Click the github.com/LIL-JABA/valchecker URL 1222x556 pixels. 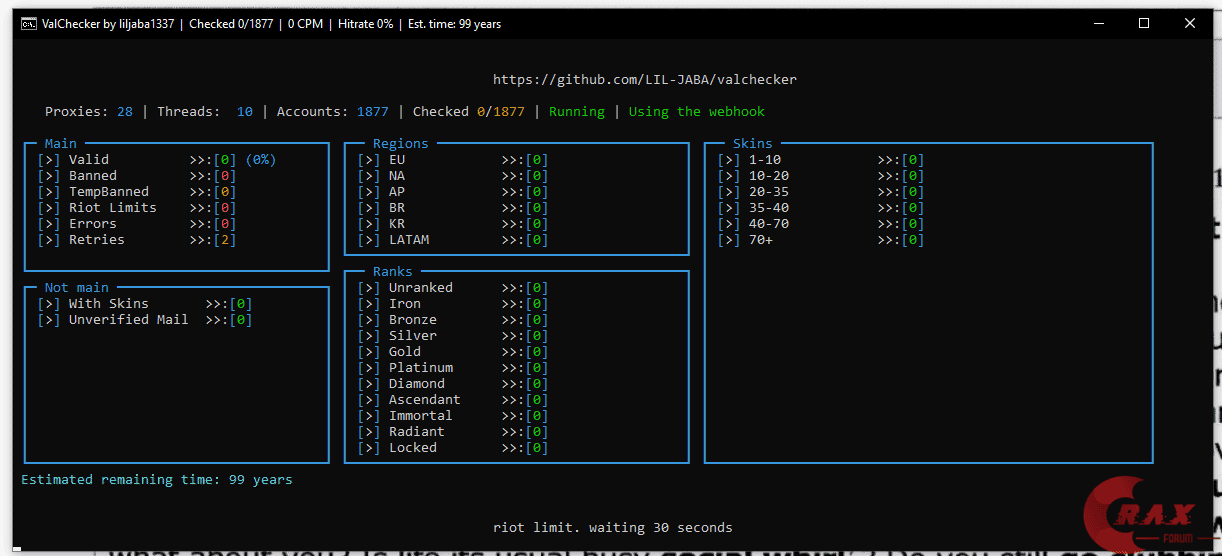coord(645,79)
